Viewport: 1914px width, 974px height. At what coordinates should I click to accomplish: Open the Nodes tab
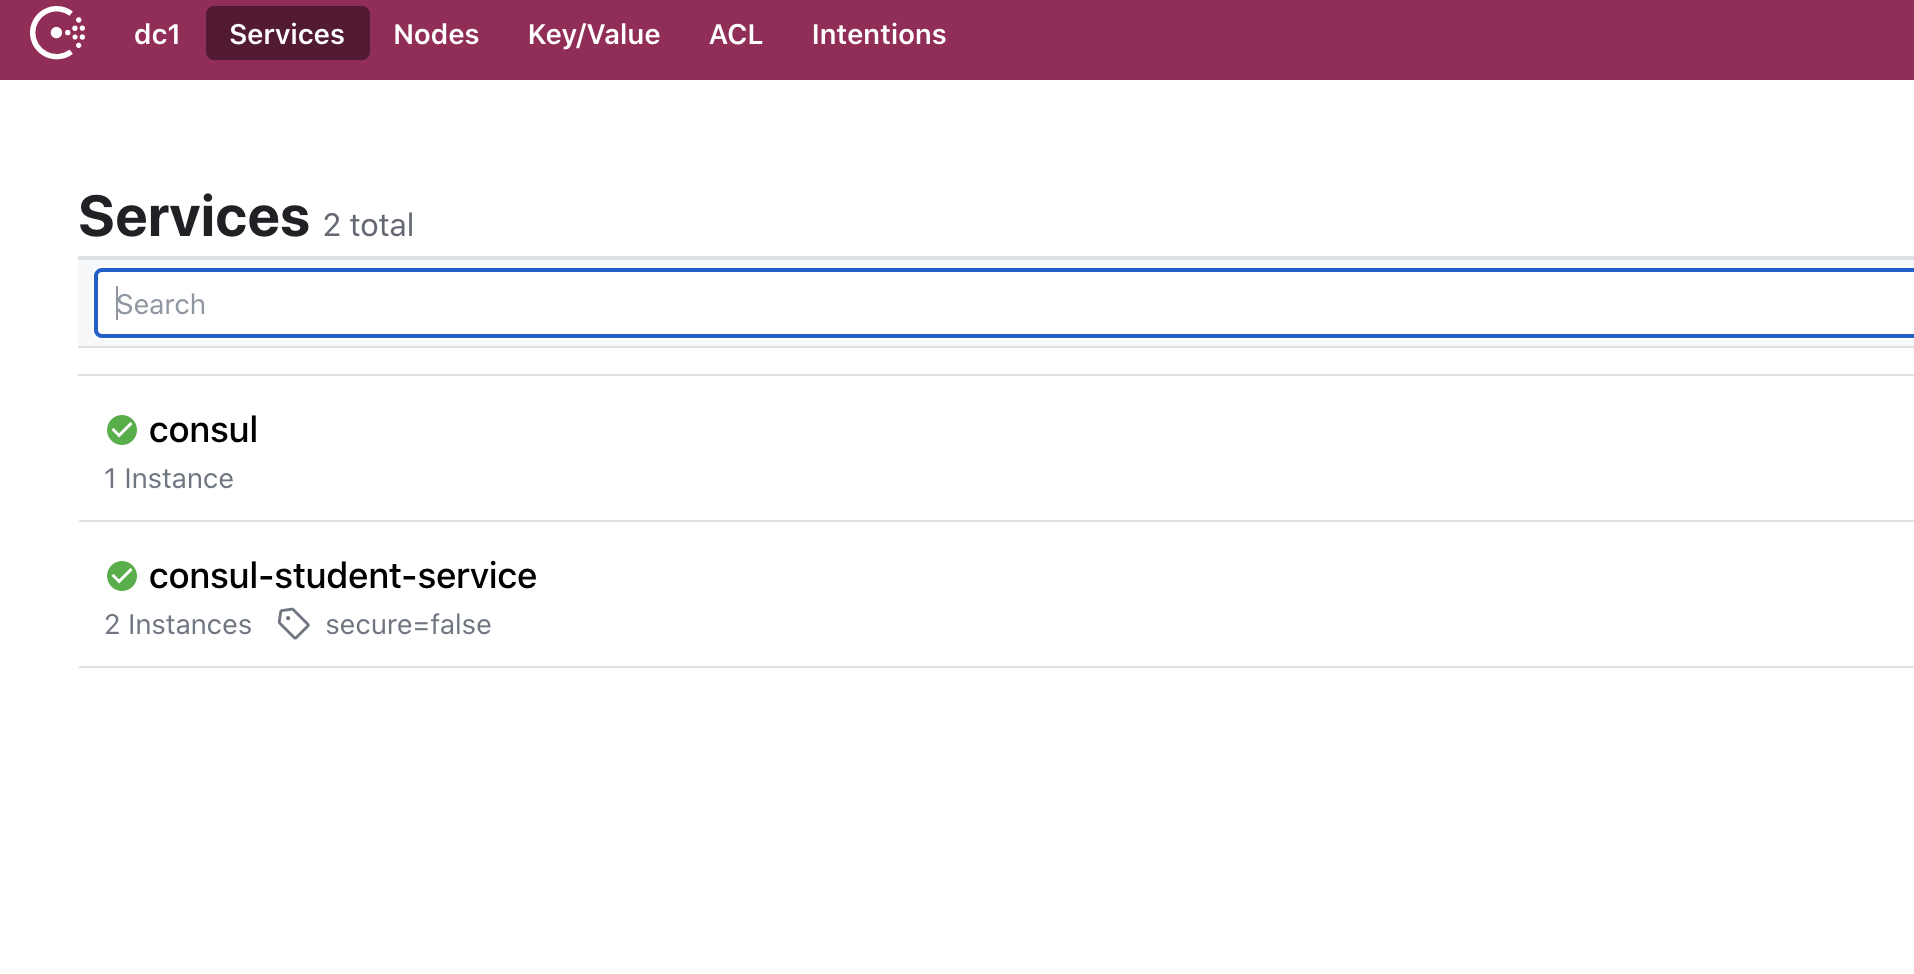coord(436,34)
